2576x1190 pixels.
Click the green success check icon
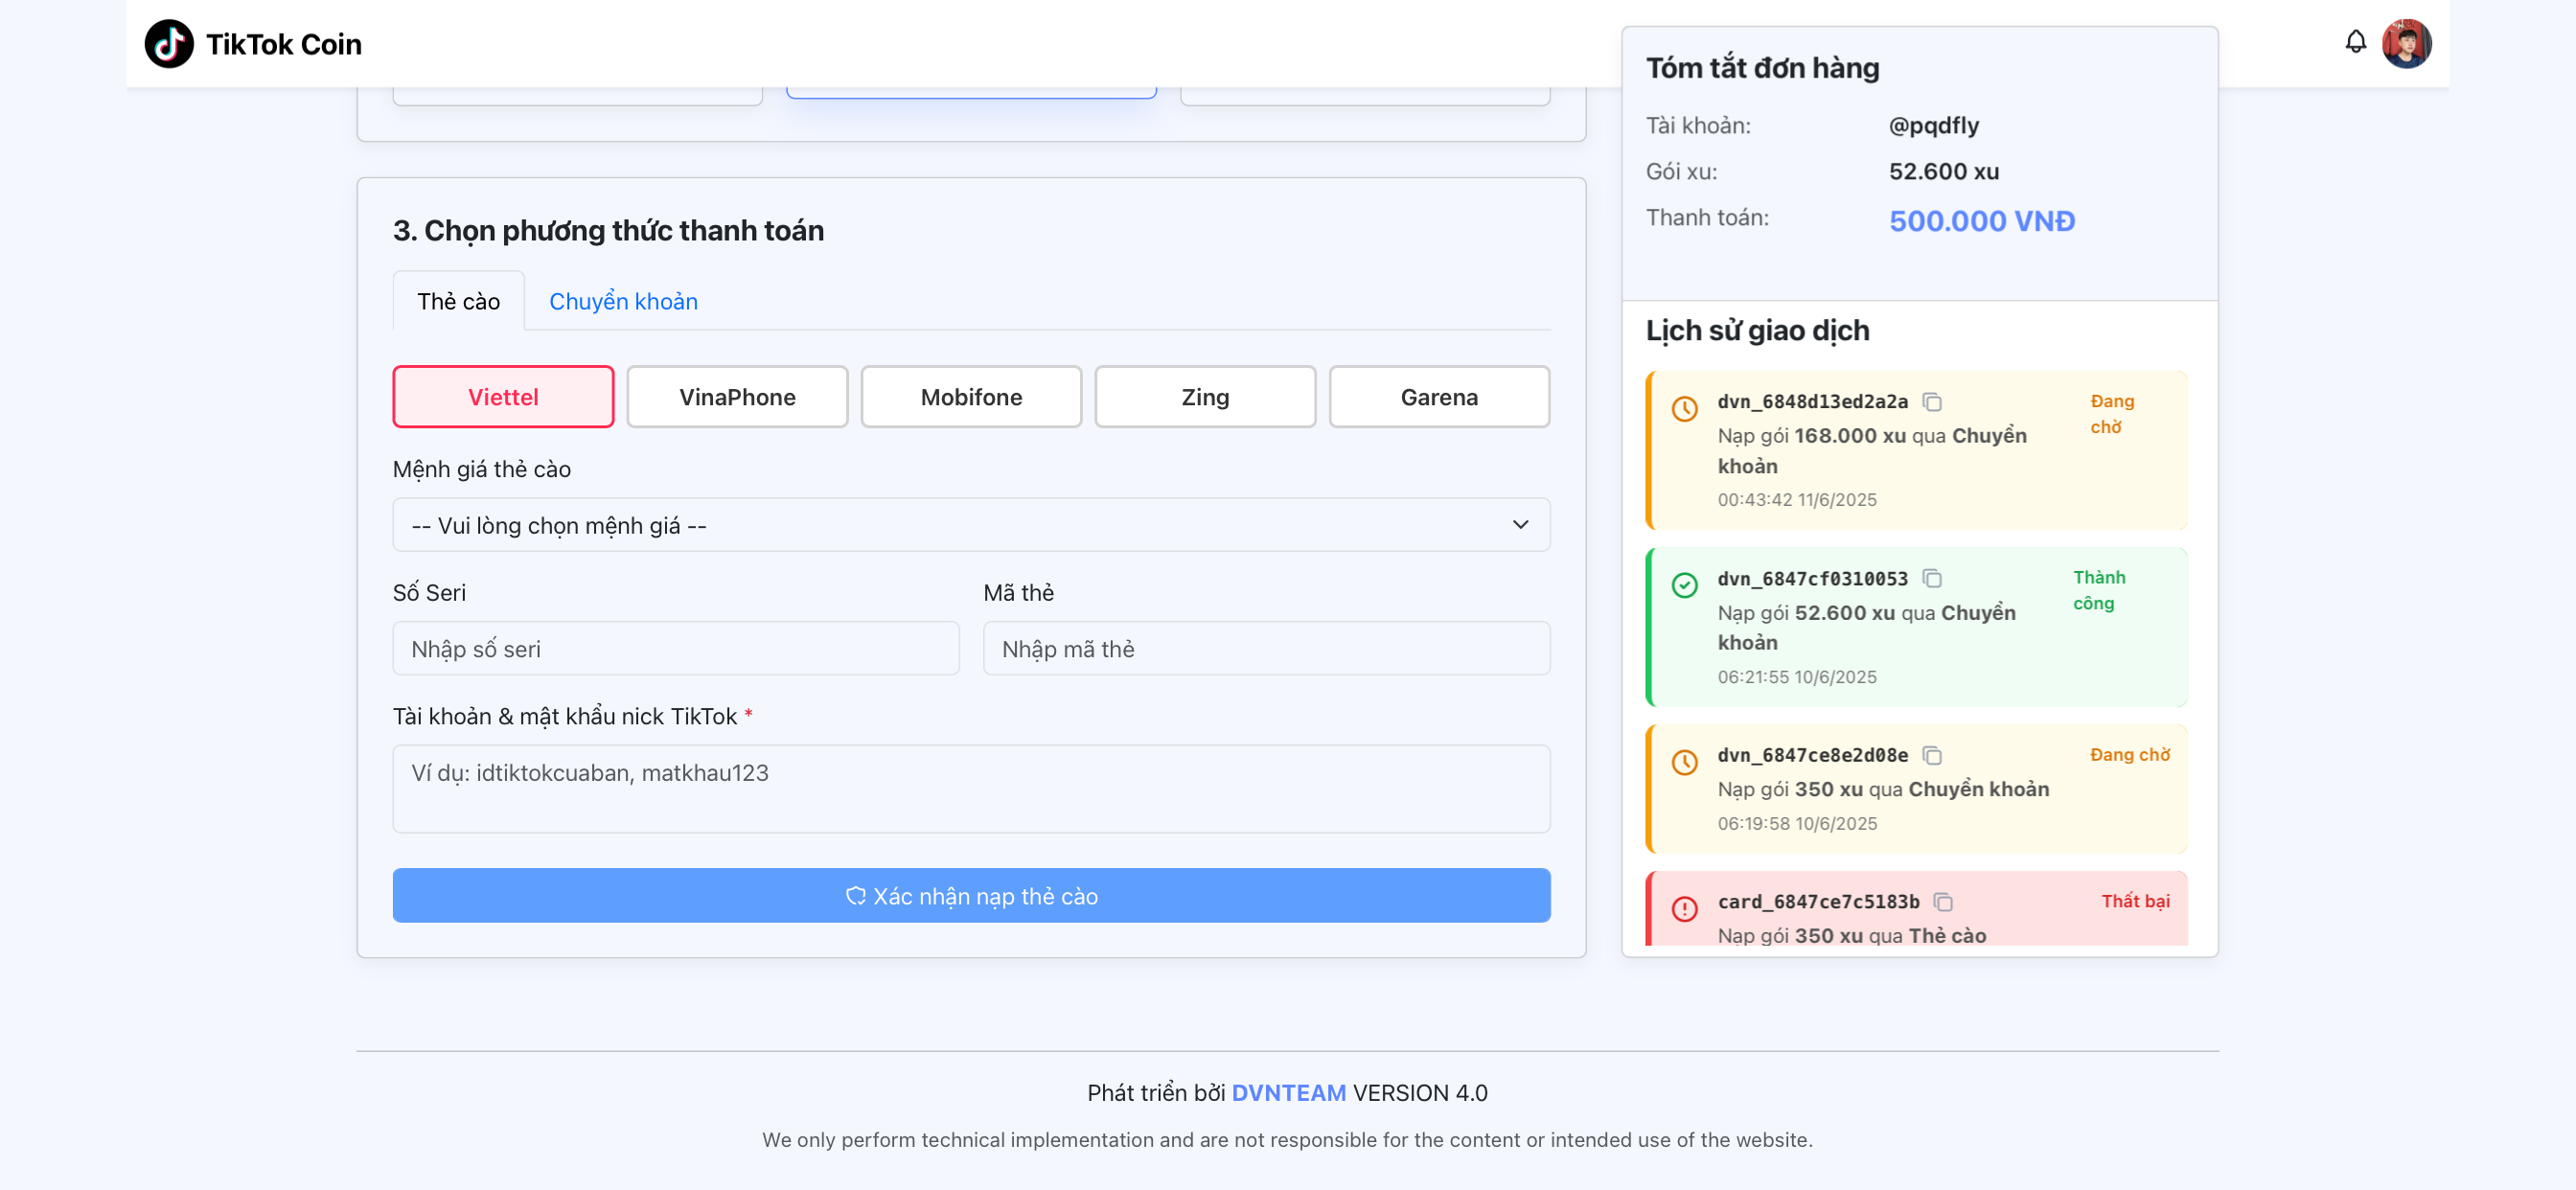[1684, 586]
